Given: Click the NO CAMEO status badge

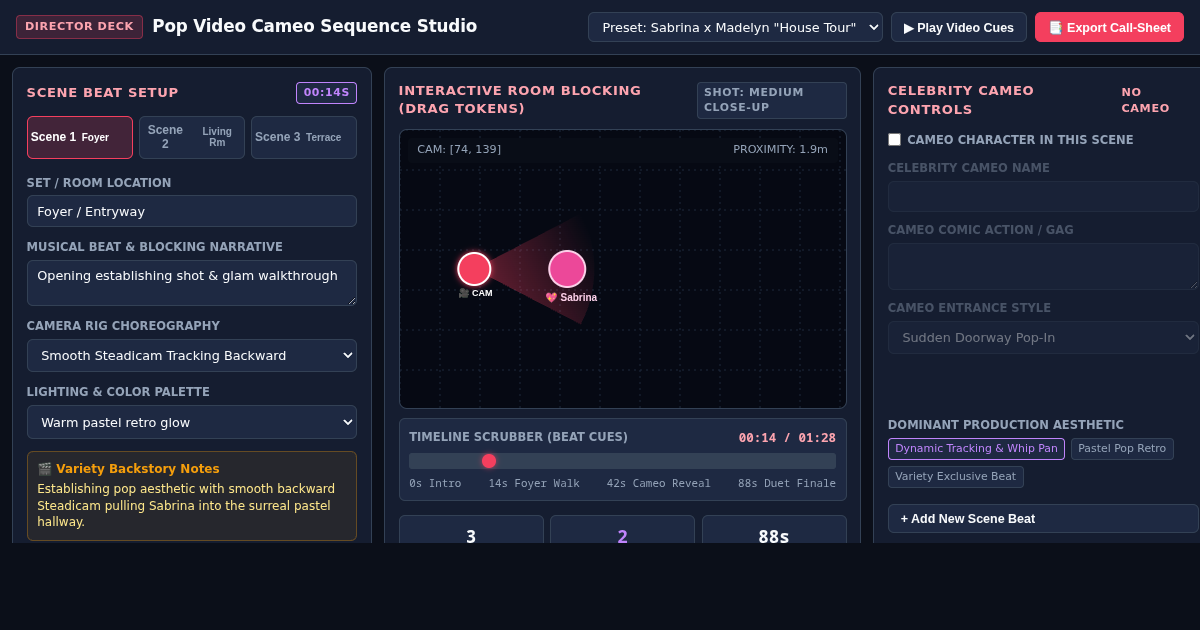Looking at the screenshot, I should [1145, 100].
